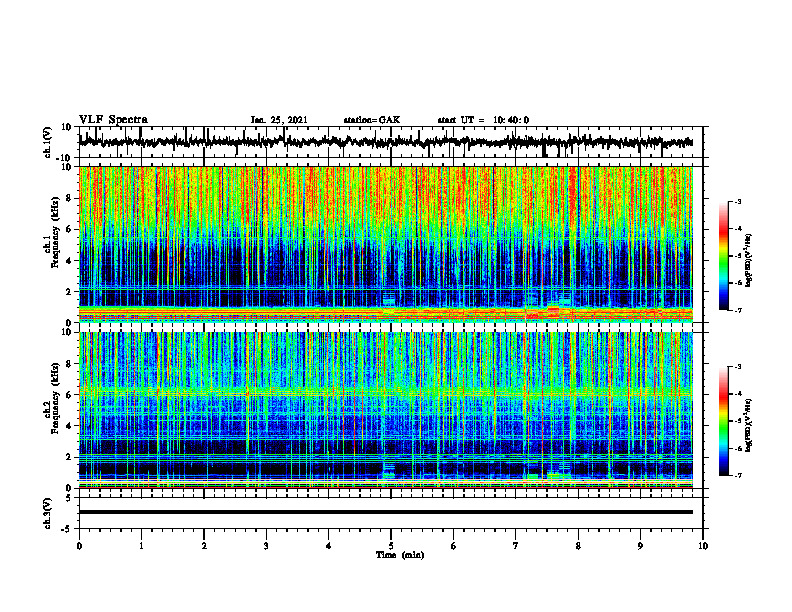The image size is (792, 612).
Task: Click the ch.2 "Frequency (kHz)" axis label
Action: point(55,398)
